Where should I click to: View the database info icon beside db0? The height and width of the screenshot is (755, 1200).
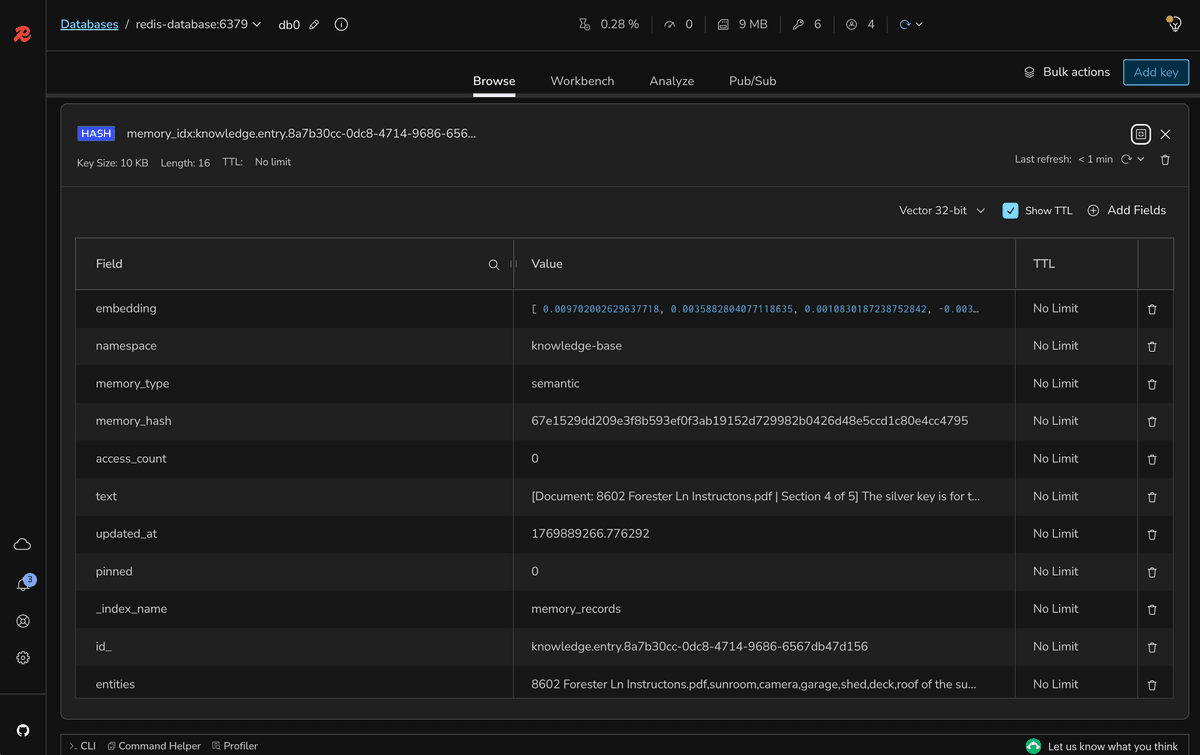click(341, 24)
